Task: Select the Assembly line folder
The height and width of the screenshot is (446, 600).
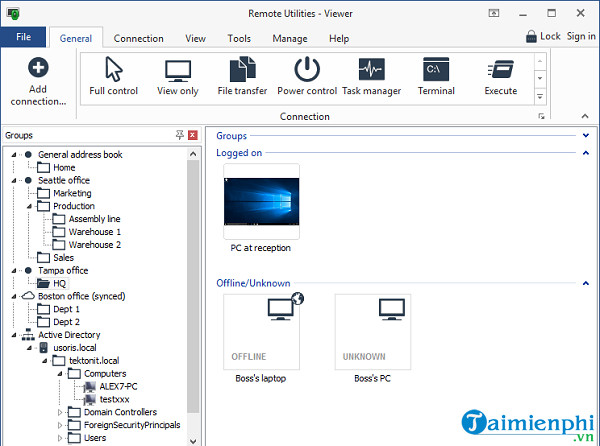Action: pyautogui.click(x=86, y=219)
